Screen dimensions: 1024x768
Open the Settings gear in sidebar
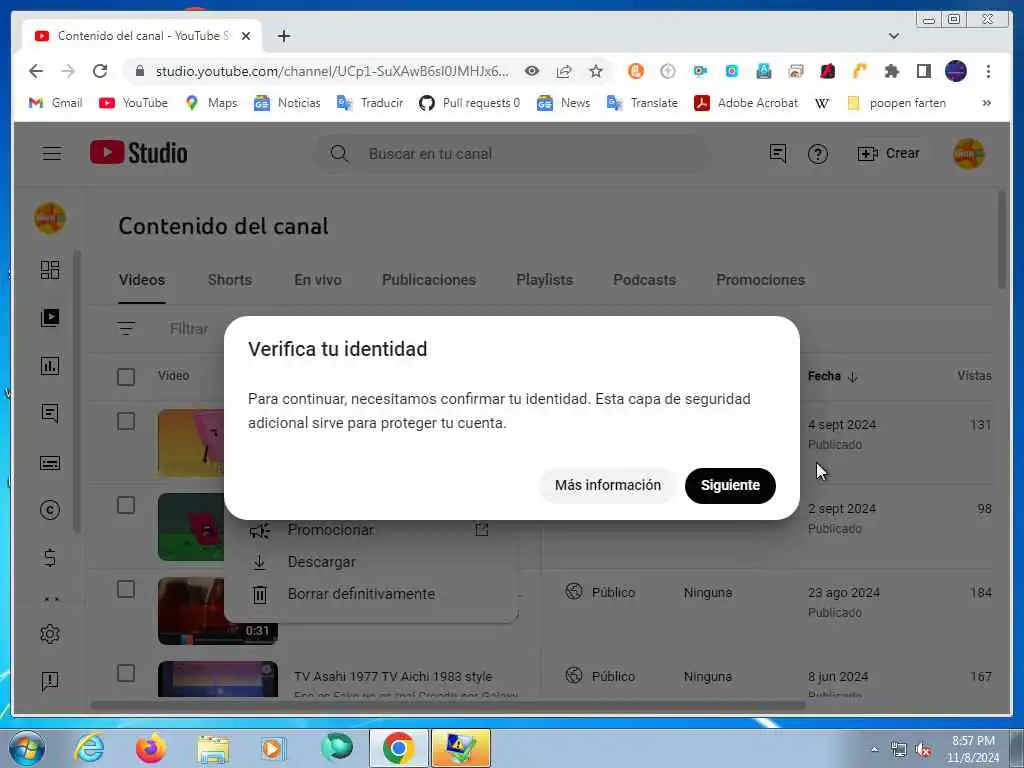pyautogui.click(x=50, y=634)
